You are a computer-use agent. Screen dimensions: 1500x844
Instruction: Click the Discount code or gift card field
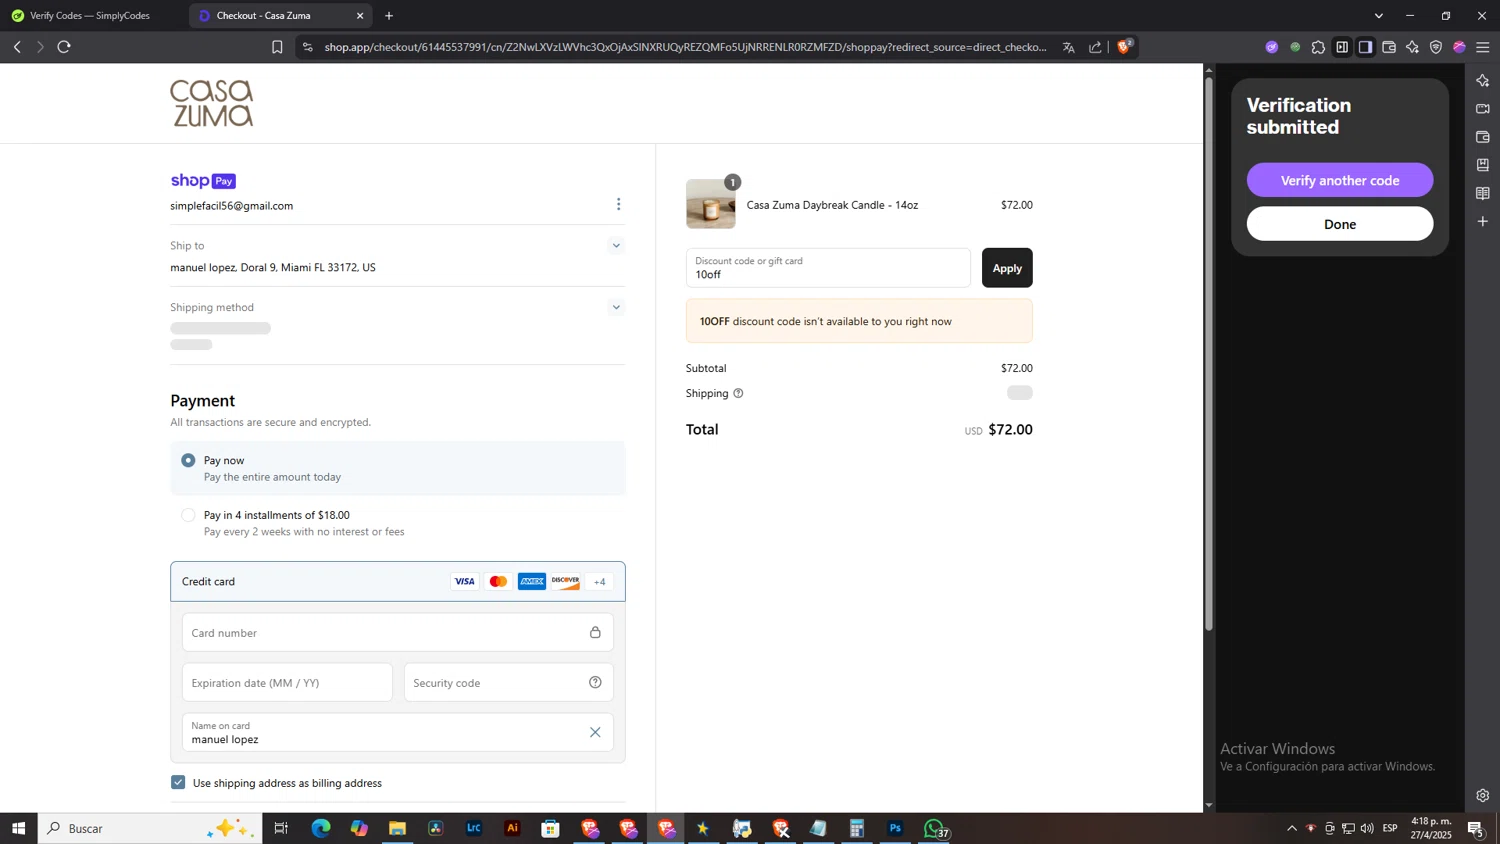(x=828, y=268)
